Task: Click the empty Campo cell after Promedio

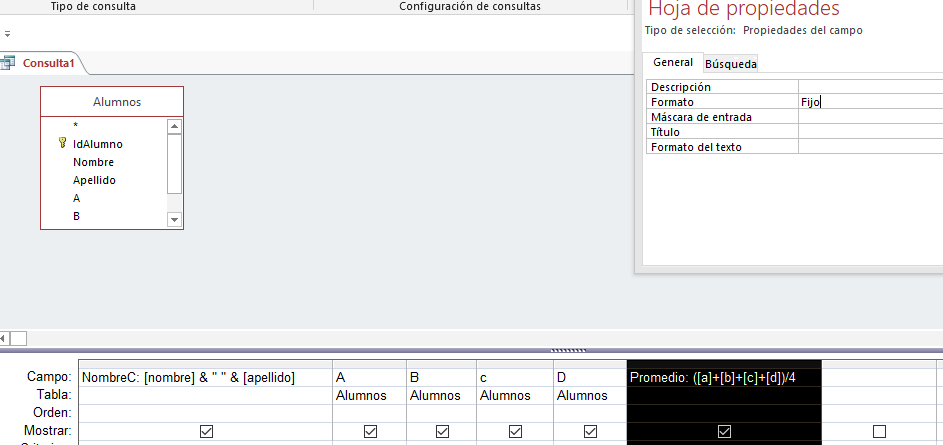Action: [x=879, y=378]
